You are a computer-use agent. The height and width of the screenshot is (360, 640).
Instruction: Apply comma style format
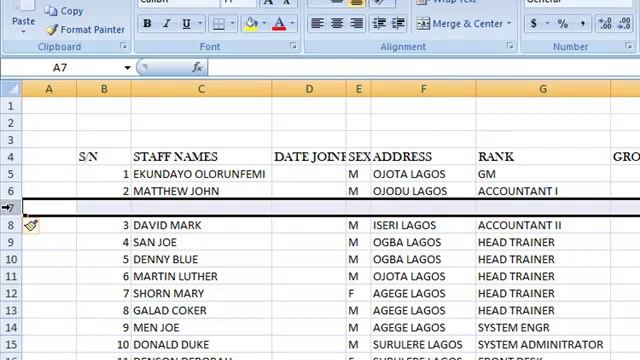(x=582, y=24)
